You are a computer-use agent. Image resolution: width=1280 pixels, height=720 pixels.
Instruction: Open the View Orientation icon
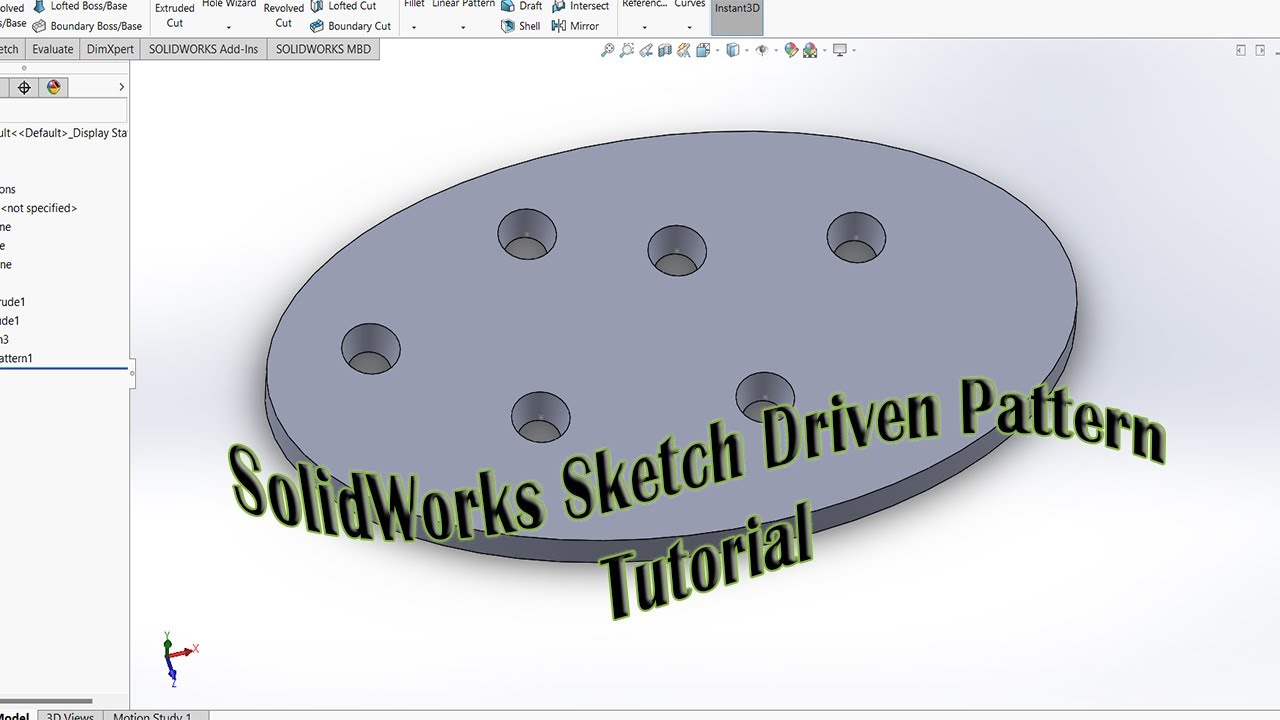703,50
